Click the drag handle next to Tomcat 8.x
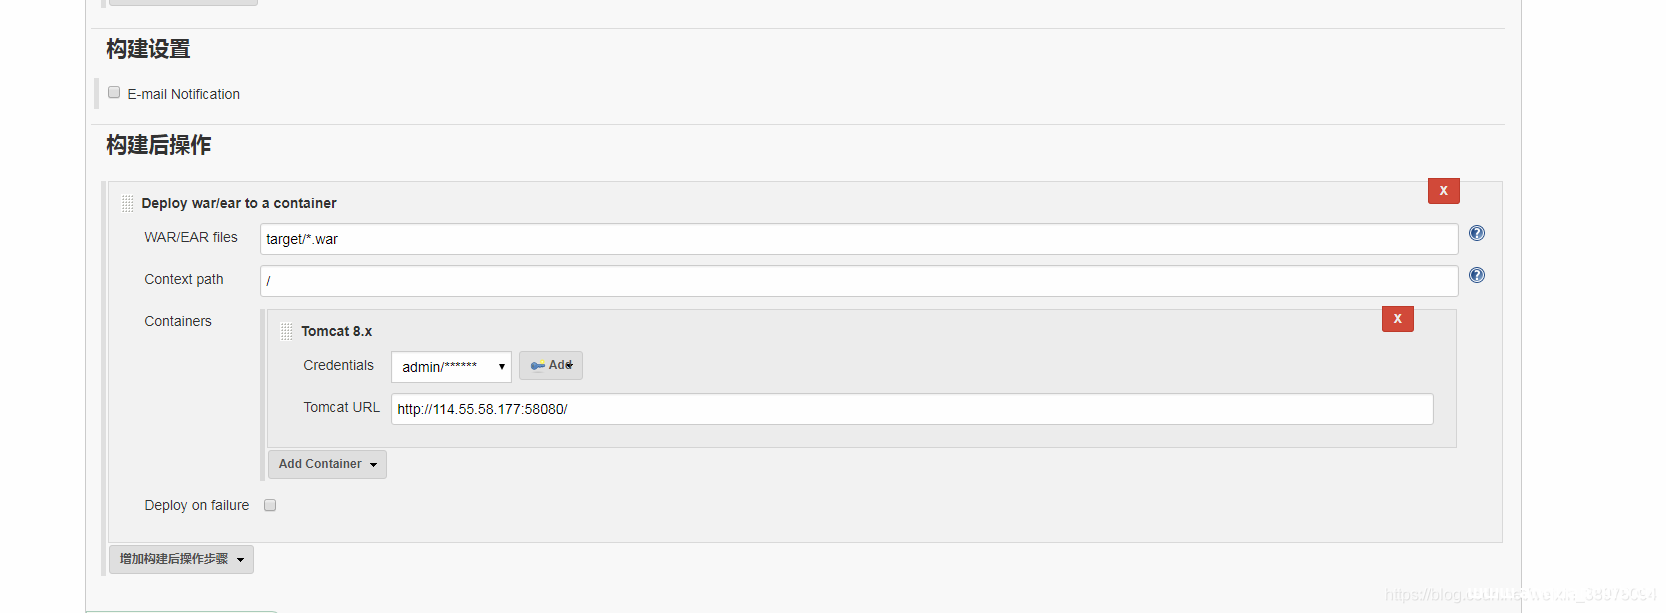 pyautogui.click(x=287, y=332)
